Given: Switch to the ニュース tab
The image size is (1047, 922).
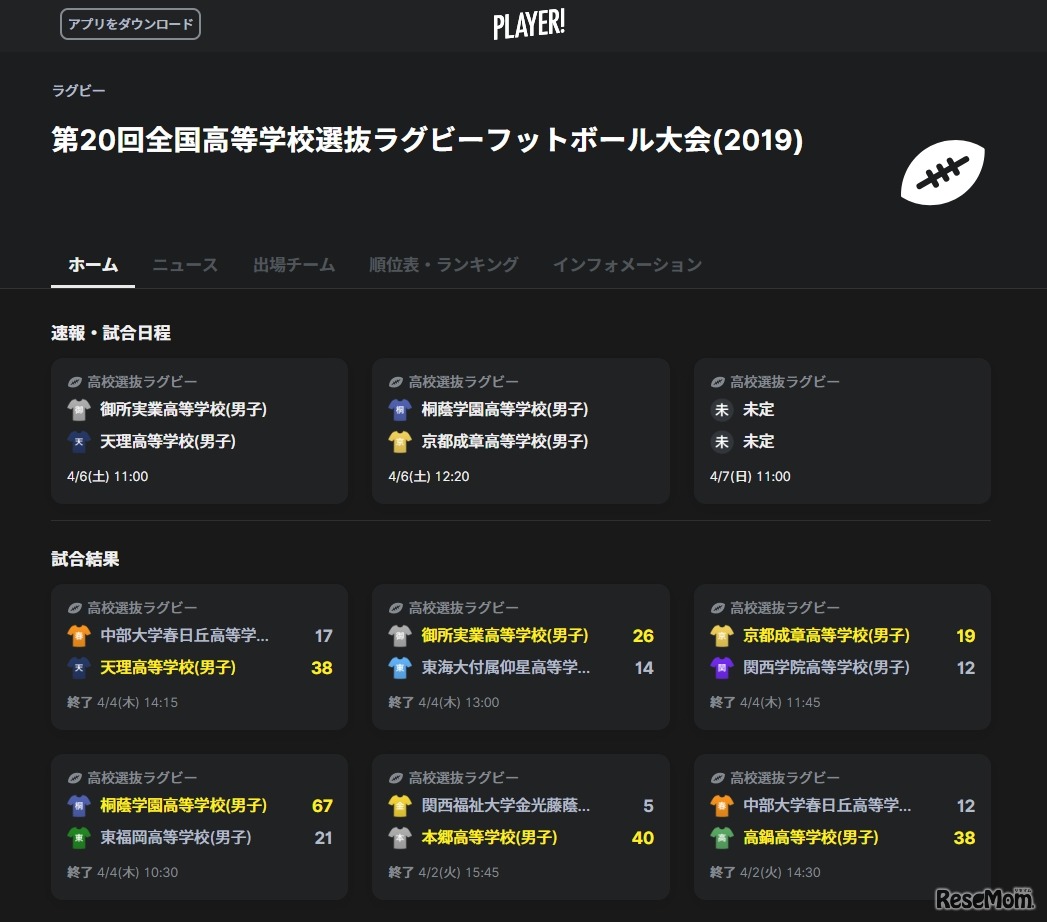Looking at the screenshot, I should [x=184, y=264].
